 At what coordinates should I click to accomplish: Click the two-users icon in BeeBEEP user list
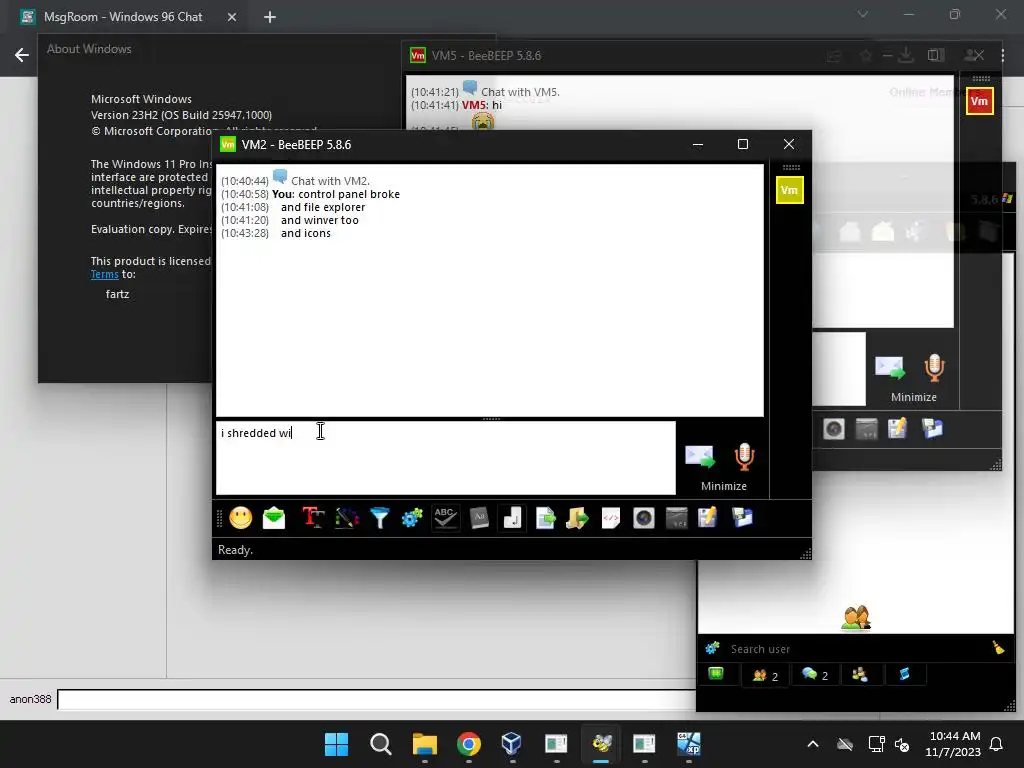pos(856,618)
